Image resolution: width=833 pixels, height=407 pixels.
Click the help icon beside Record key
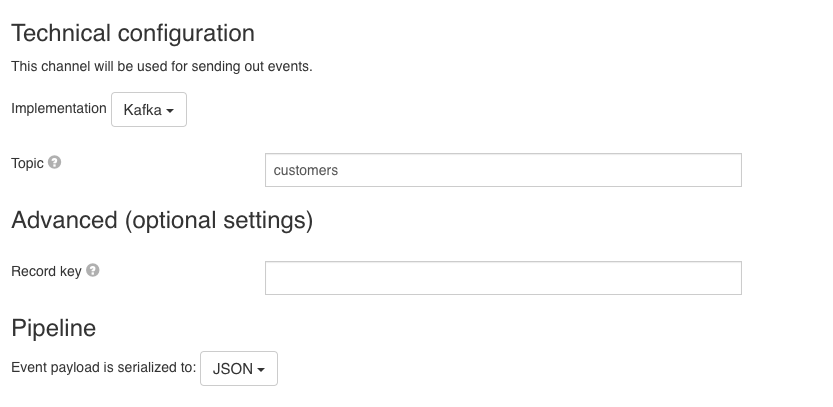[92, 270]
